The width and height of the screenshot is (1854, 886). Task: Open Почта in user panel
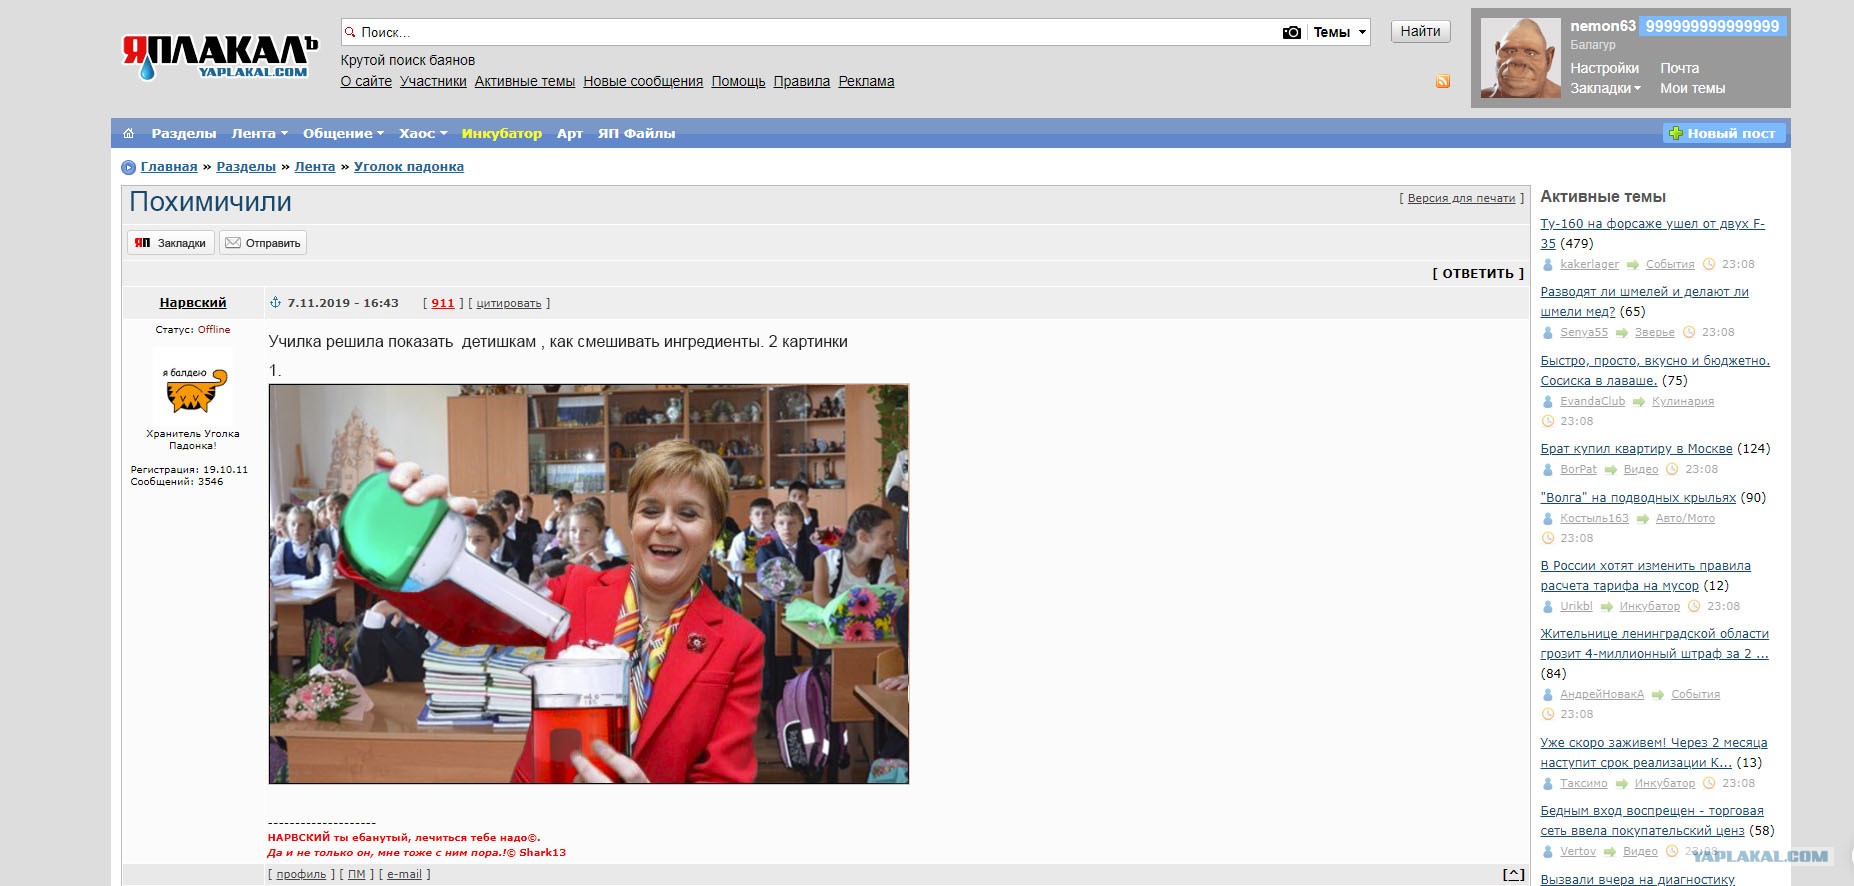coord(1679,68)
